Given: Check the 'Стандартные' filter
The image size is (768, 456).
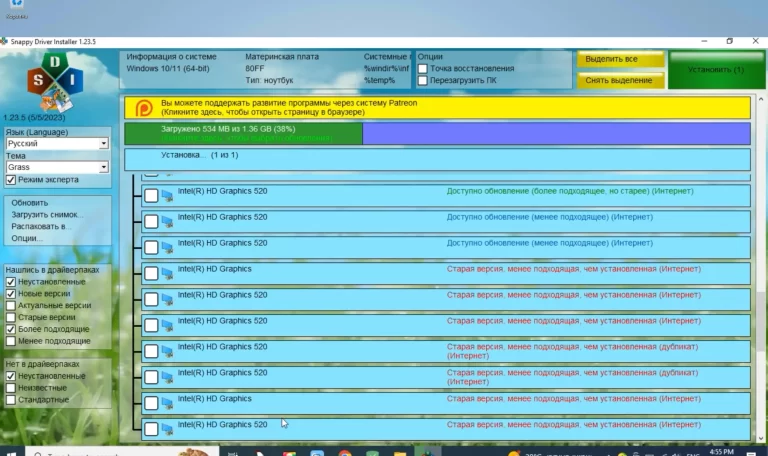Looking at the screenshot, I should pyautogui.click(x=11, y=400).
